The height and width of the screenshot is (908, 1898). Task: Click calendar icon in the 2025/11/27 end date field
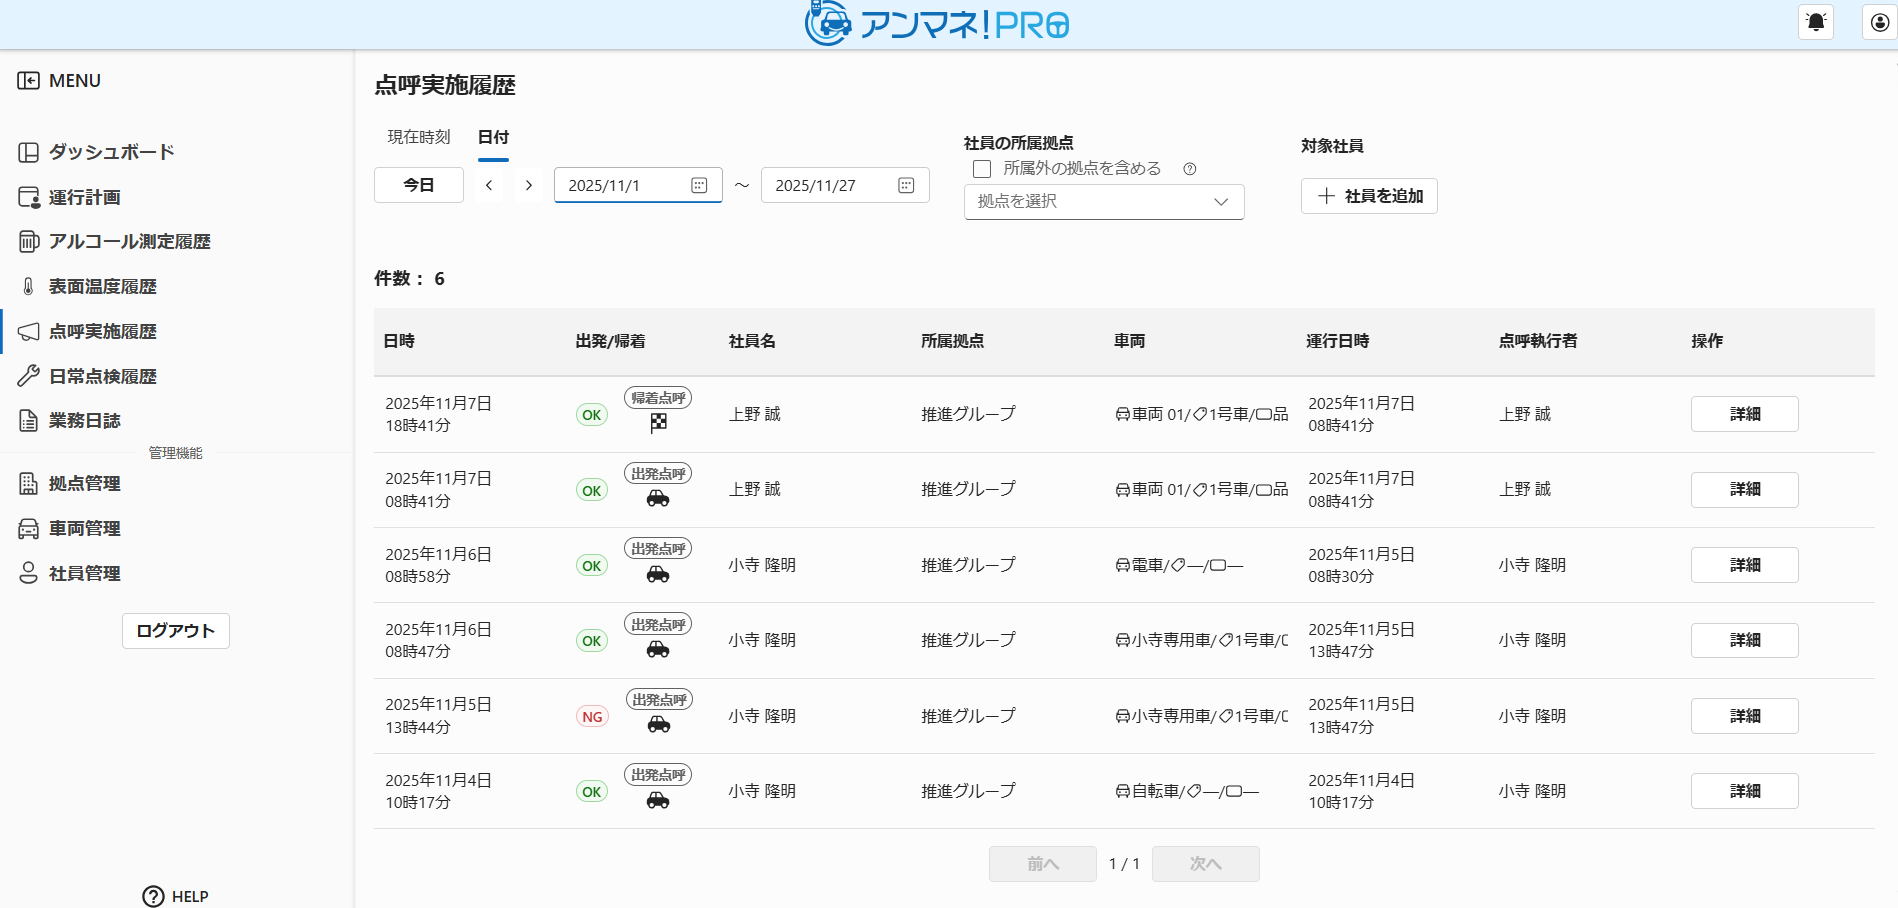tap(906, 186)
